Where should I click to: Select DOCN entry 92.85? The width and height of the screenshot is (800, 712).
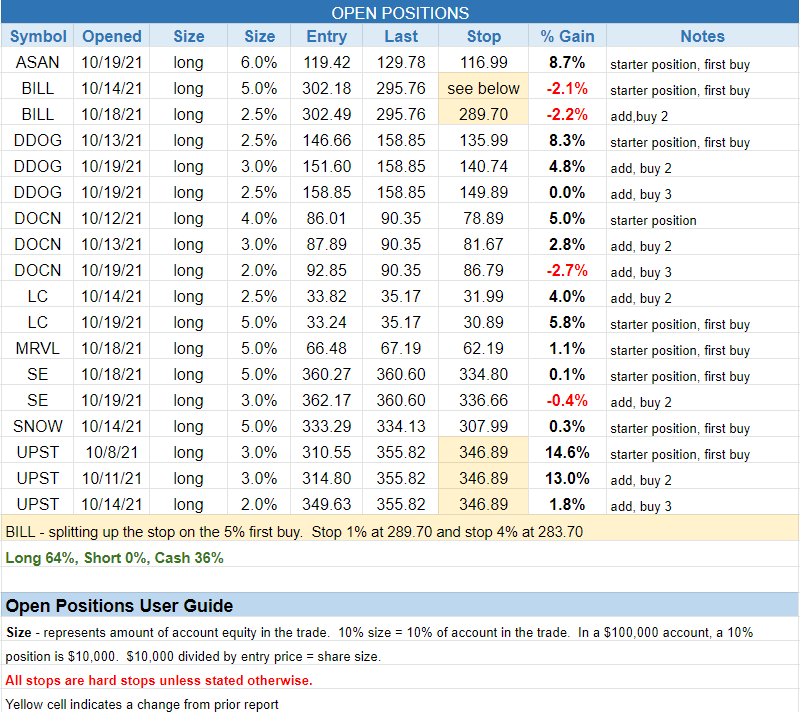click(x=327, y=270)
